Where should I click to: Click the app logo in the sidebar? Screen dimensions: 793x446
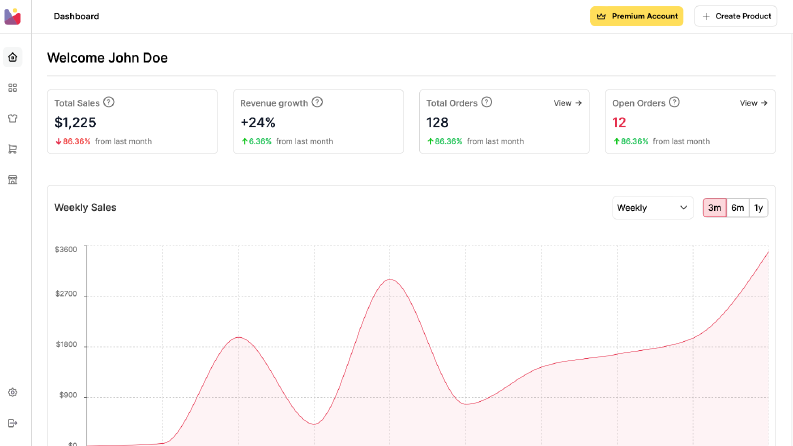[13, 17]
